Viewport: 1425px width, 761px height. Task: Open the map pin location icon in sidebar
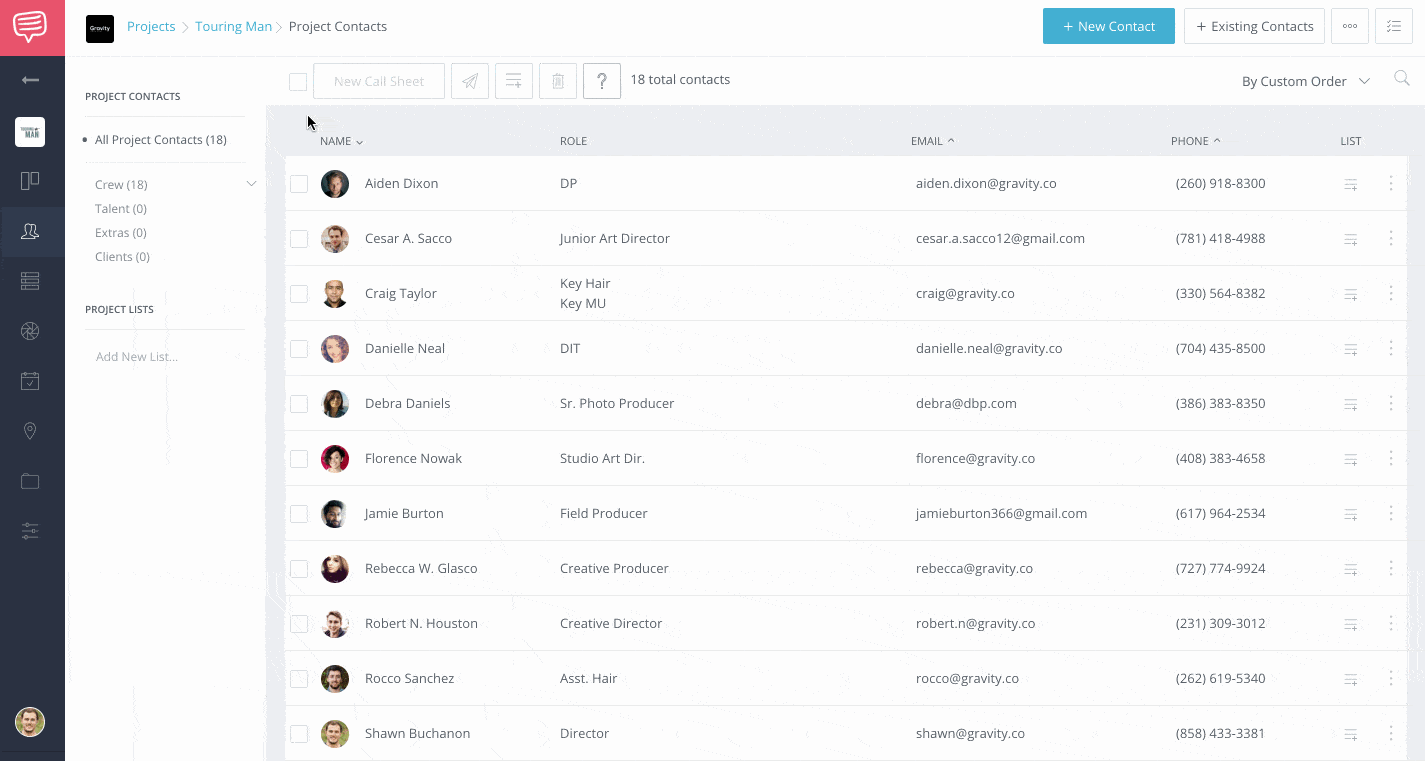[30, 430]
